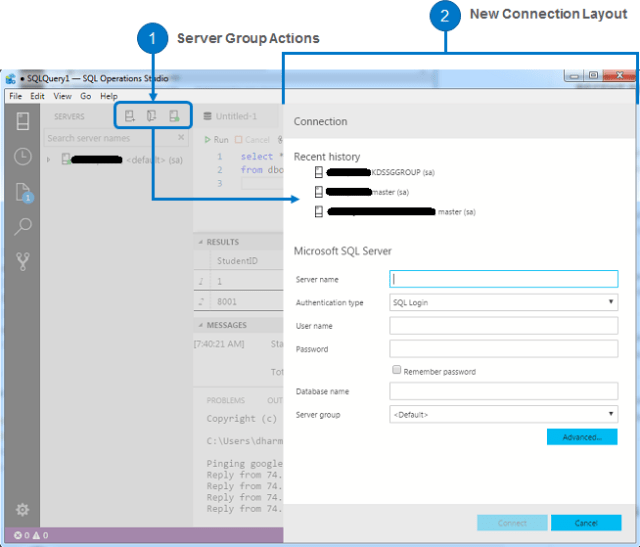This screenshot has height=547, width=640.
Task: Click the 8001 result cell
Action: tap(227, 301)
